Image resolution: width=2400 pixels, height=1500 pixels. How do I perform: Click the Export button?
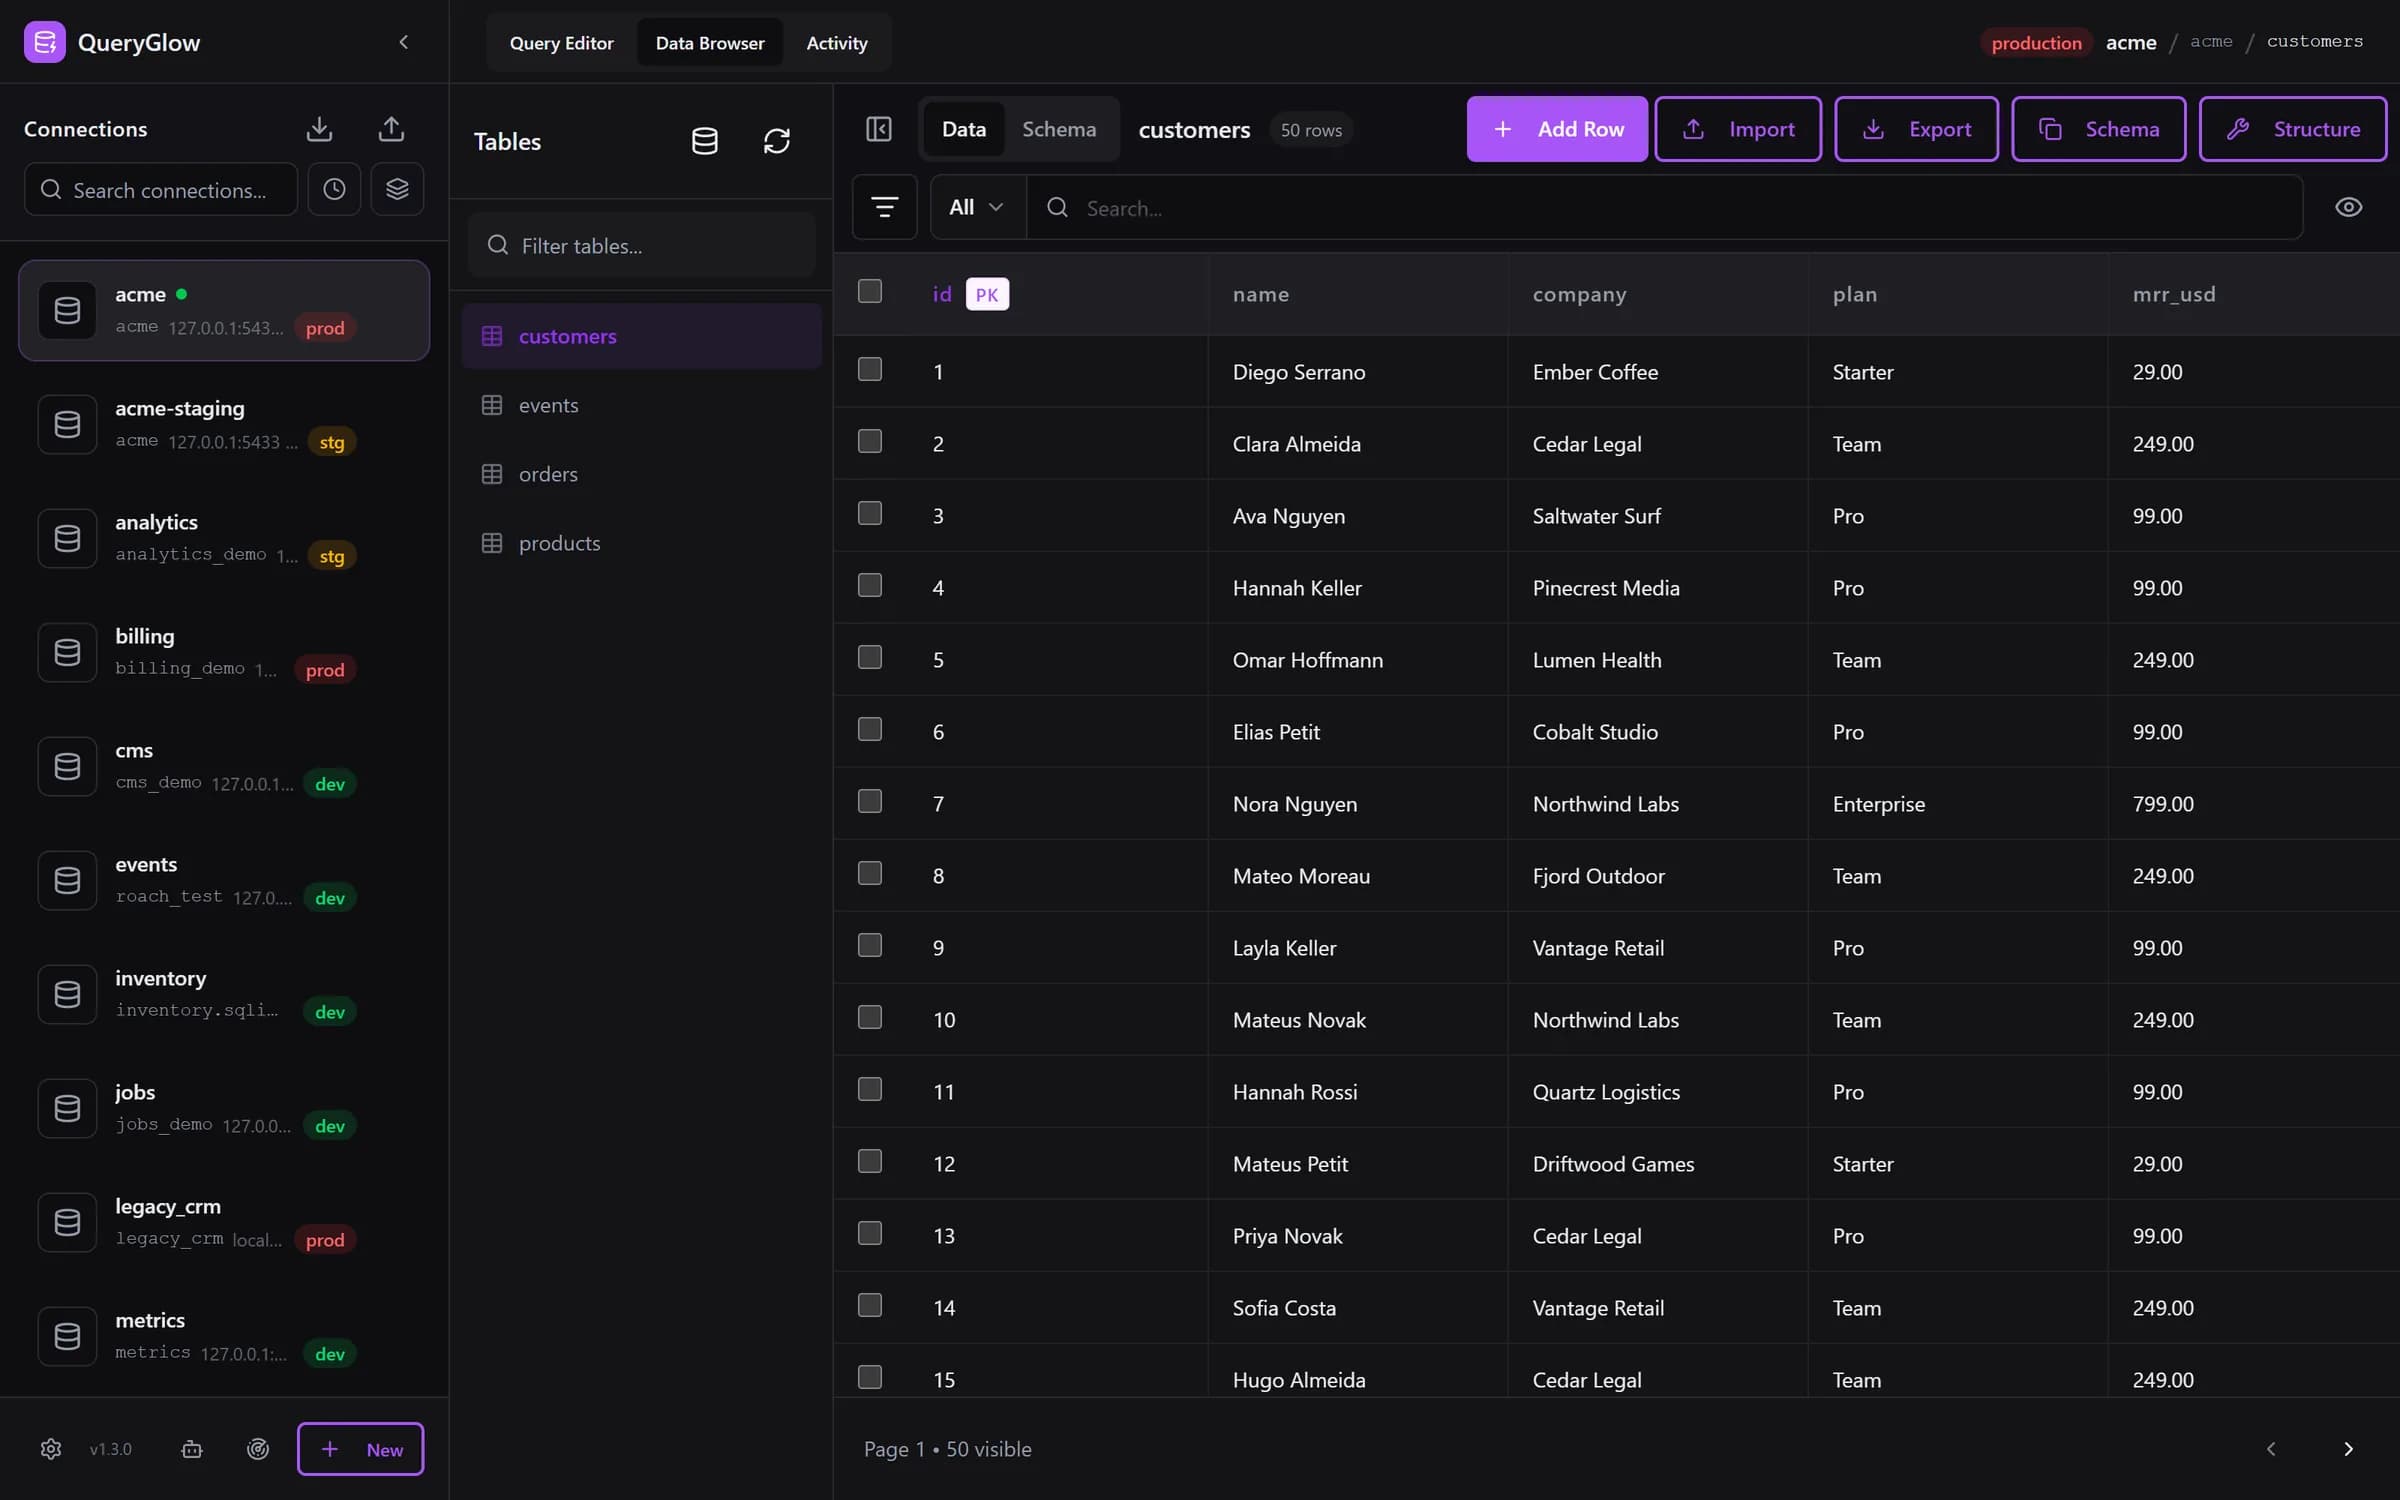1916,129
